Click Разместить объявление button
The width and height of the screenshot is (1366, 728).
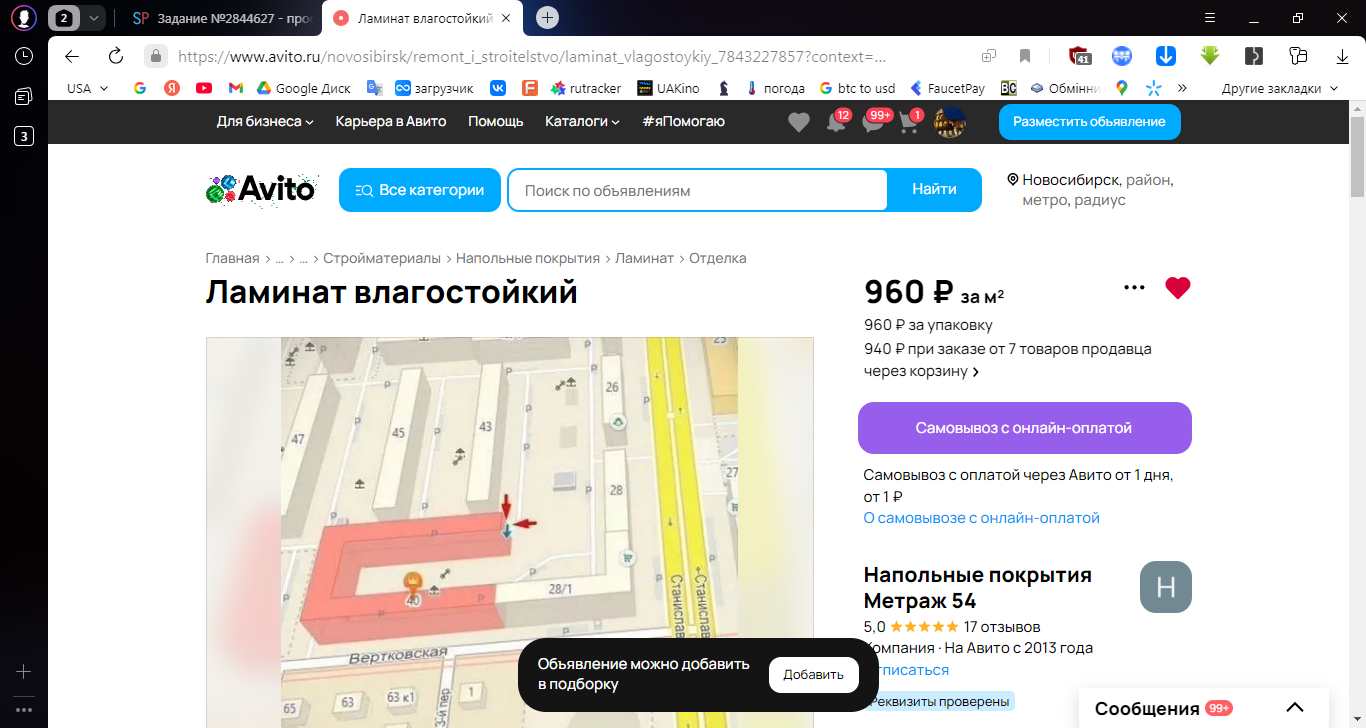click(1090, 122)
